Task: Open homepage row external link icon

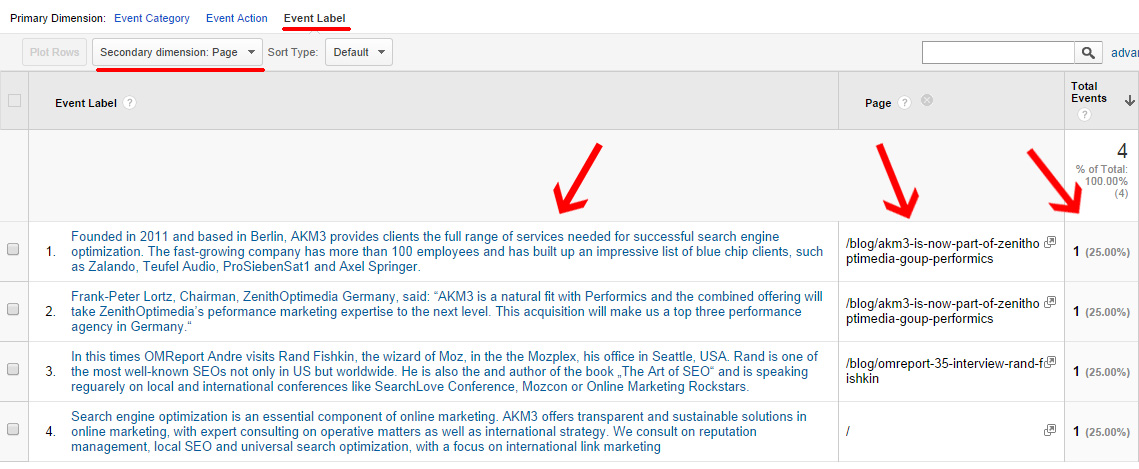Action: 1049,430
